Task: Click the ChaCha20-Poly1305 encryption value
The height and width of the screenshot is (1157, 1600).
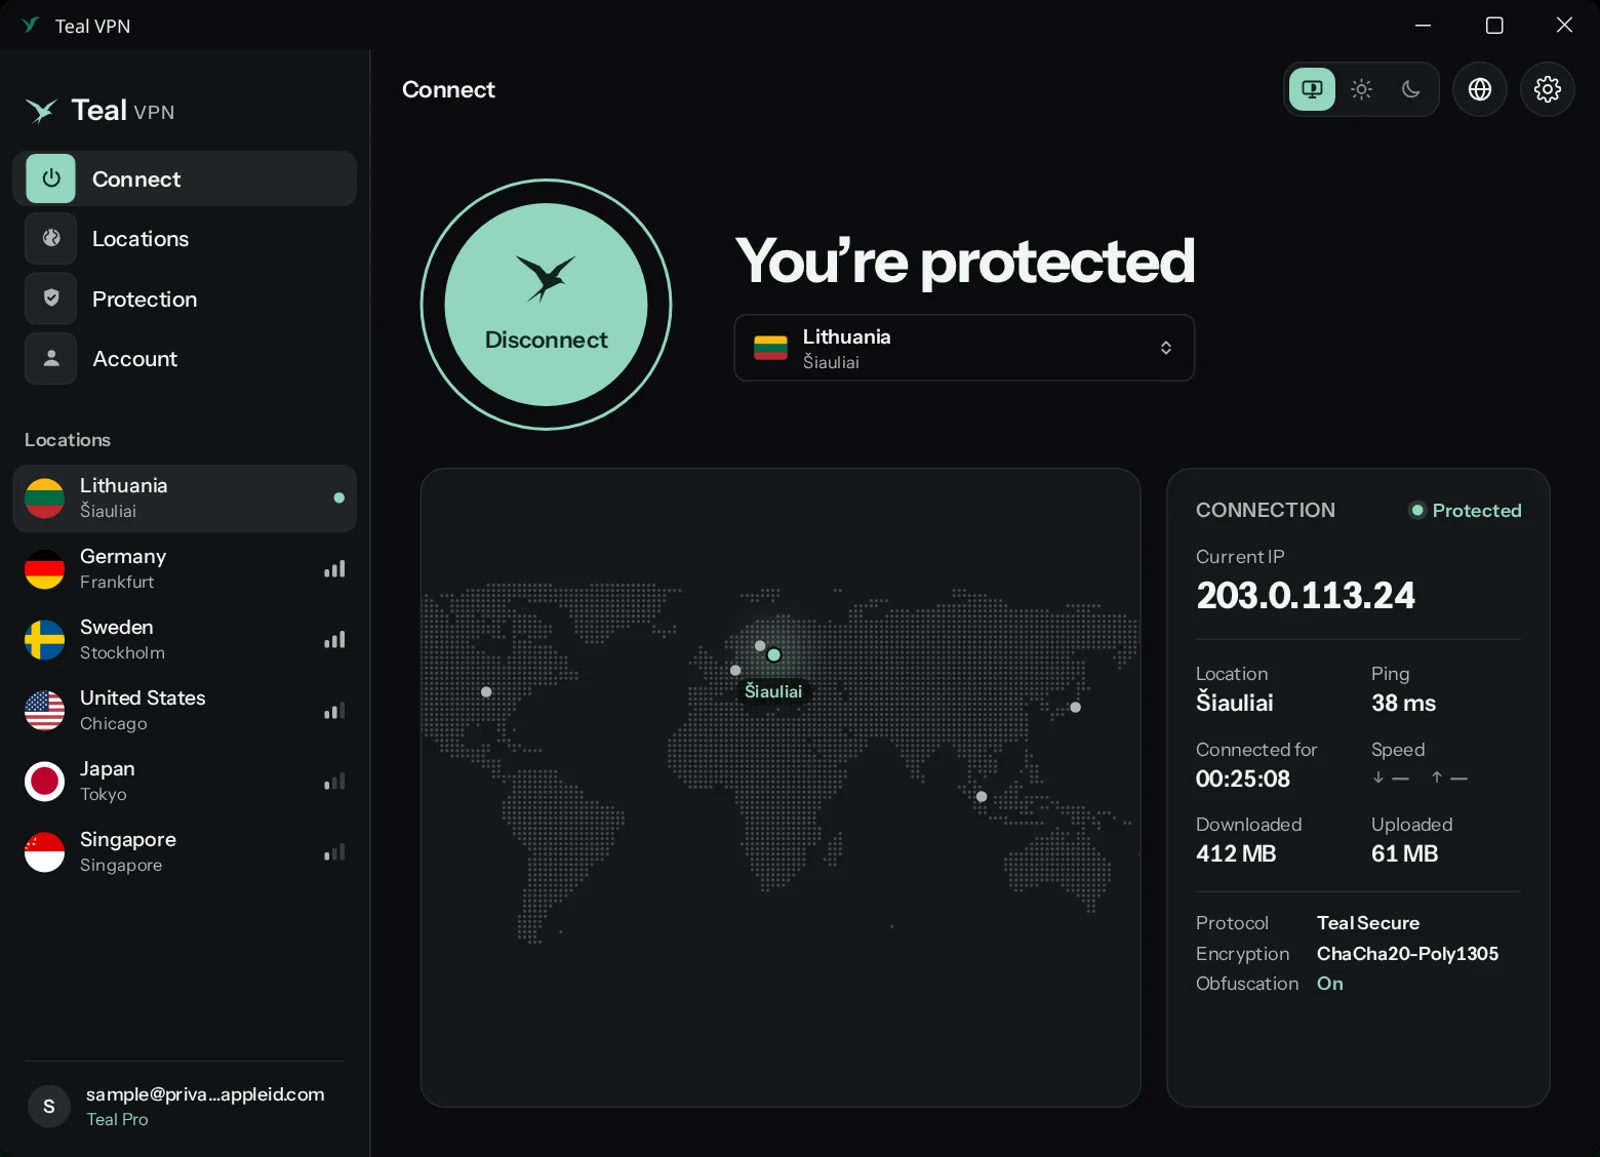Action: pos(1407,954)
